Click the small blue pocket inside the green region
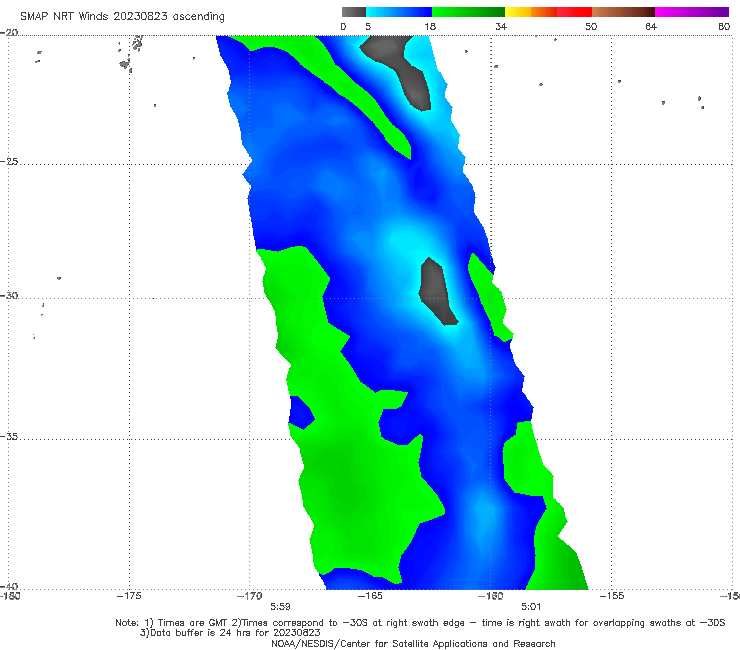The image size is (740, 650). pos(301,412)
